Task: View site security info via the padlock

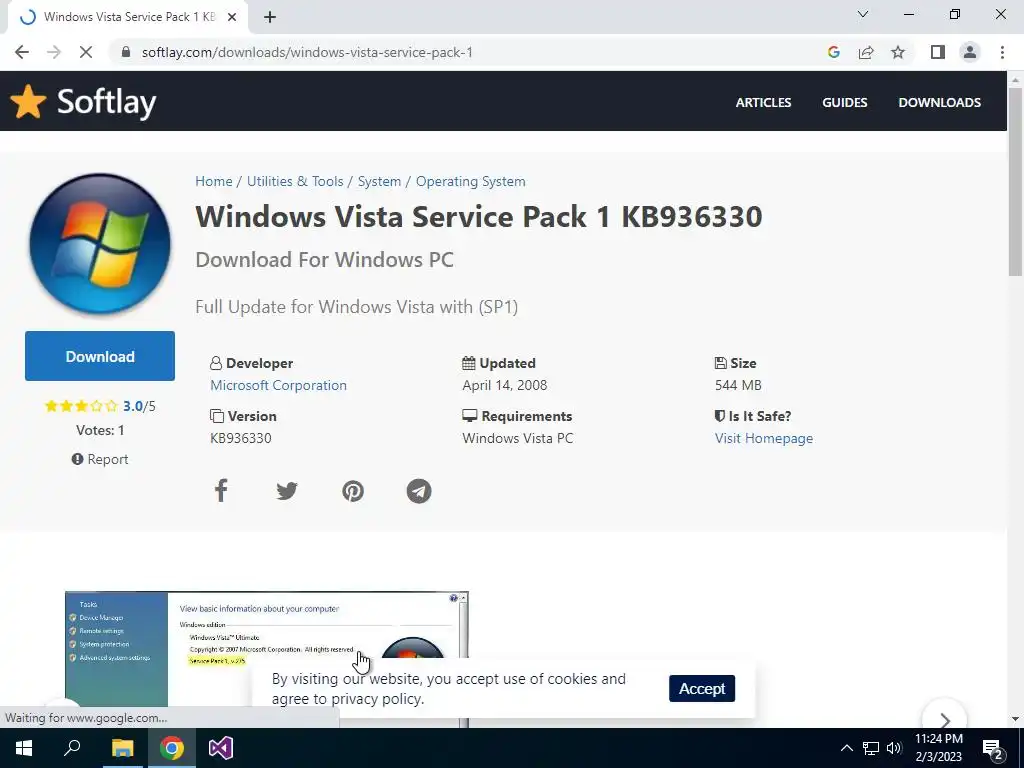Action: click(x=126, y=52)
